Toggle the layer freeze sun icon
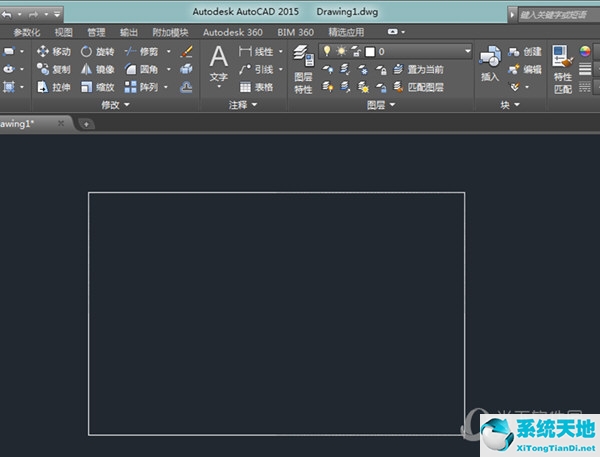 [x=340, y=50]
